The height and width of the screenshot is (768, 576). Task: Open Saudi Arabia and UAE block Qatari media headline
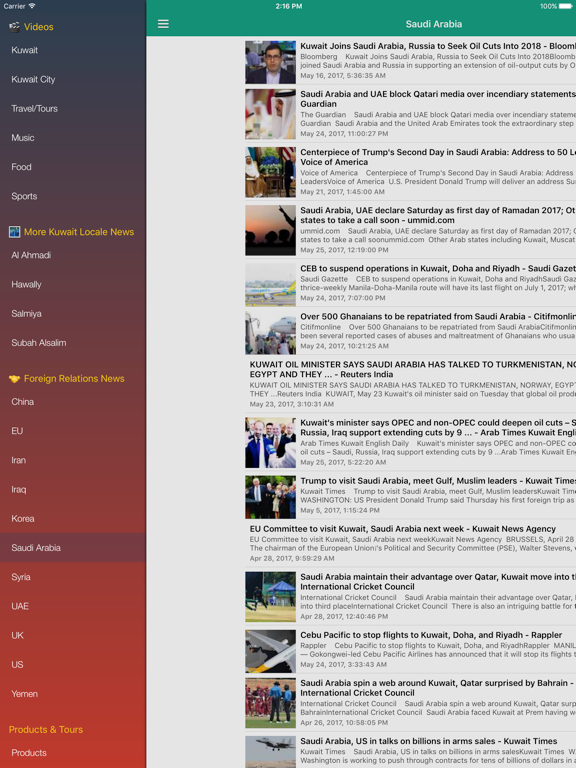[438, 99]
